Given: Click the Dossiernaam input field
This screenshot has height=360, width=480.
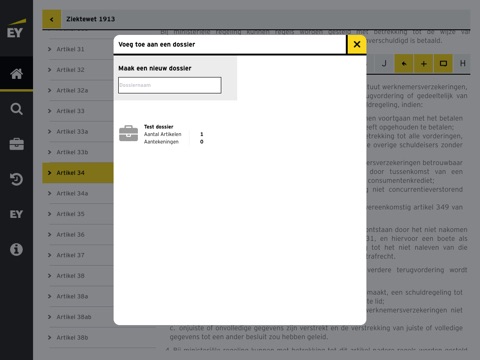Looking at the screenshot, I should click(x=170, y=85).
